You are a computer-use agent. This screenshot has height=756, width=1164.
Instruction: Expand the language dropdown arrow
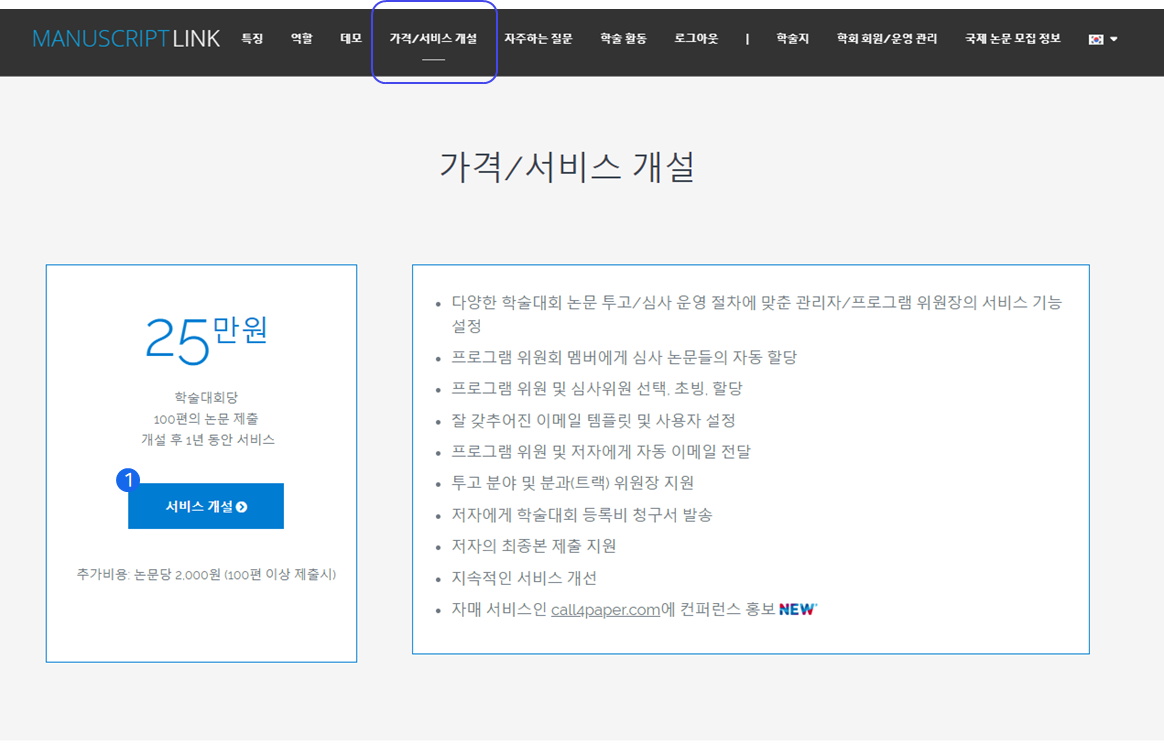point(1114,39)
